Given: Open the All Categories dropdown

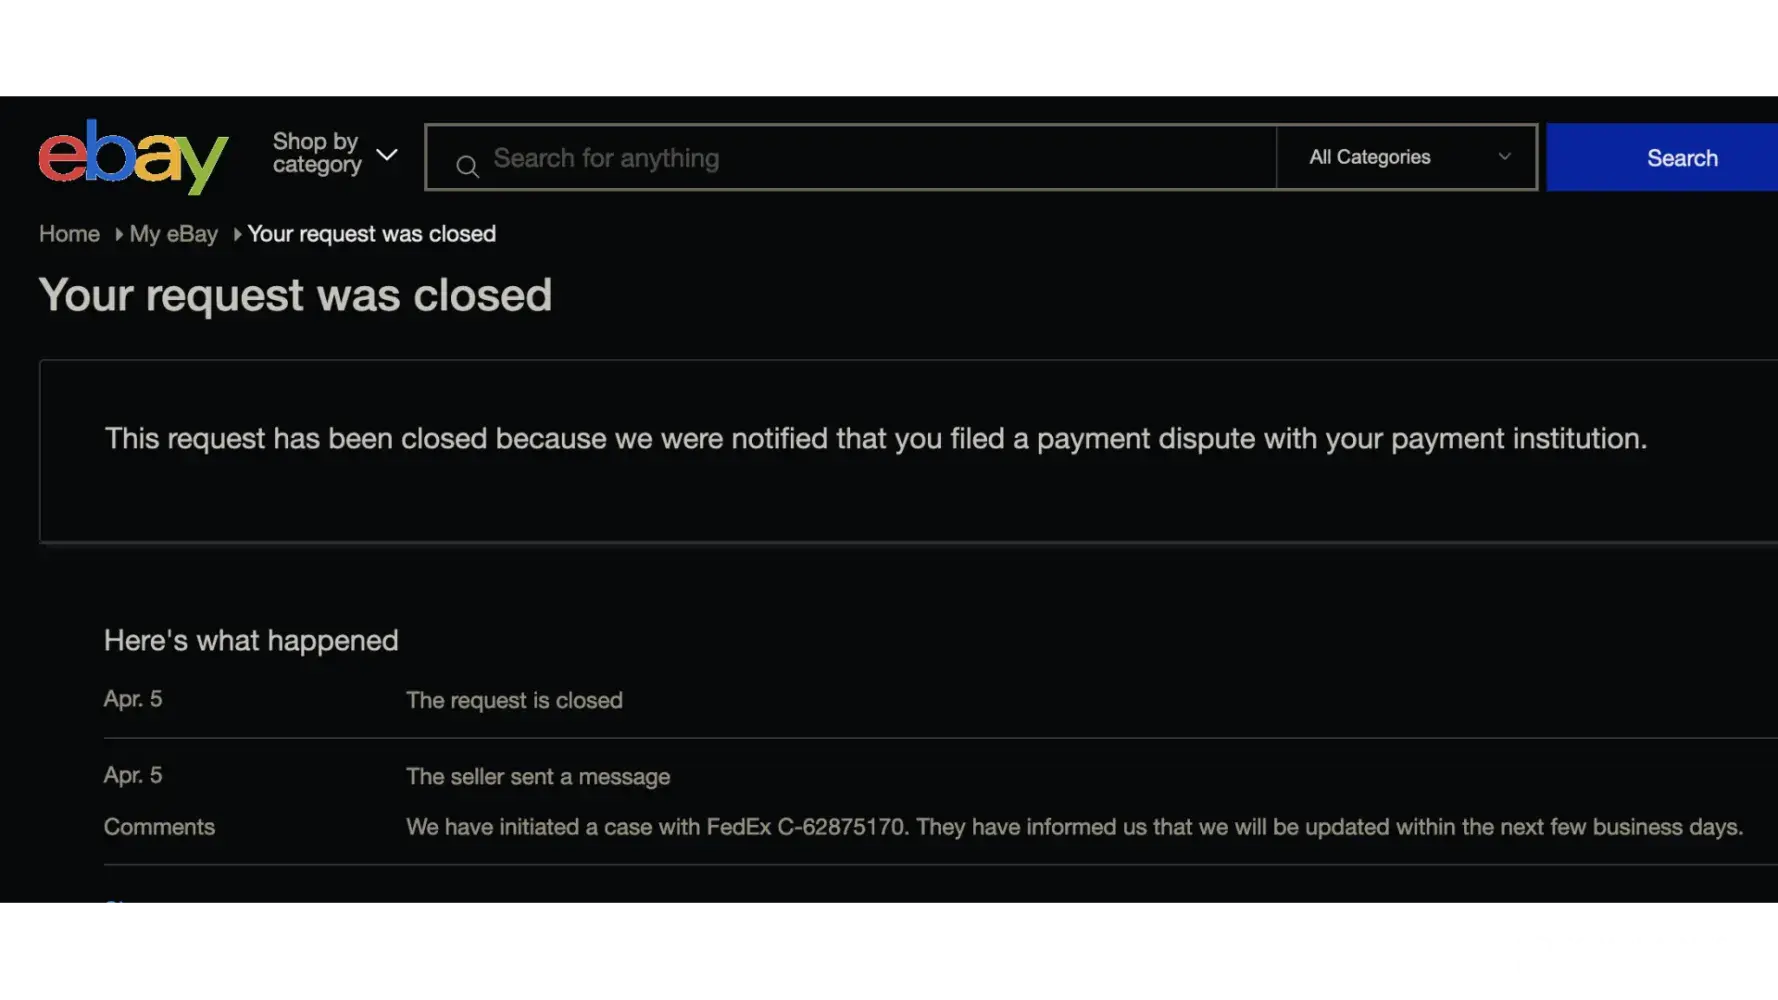Looking at the screenshot, I should (x=1370, y=157).
